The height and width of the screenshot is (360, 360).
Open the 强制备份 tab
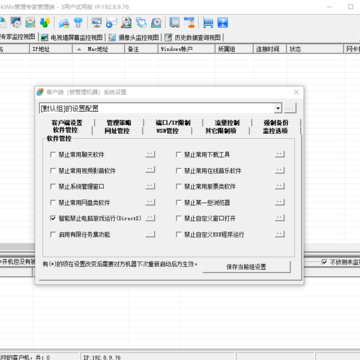tap(276, 123)
